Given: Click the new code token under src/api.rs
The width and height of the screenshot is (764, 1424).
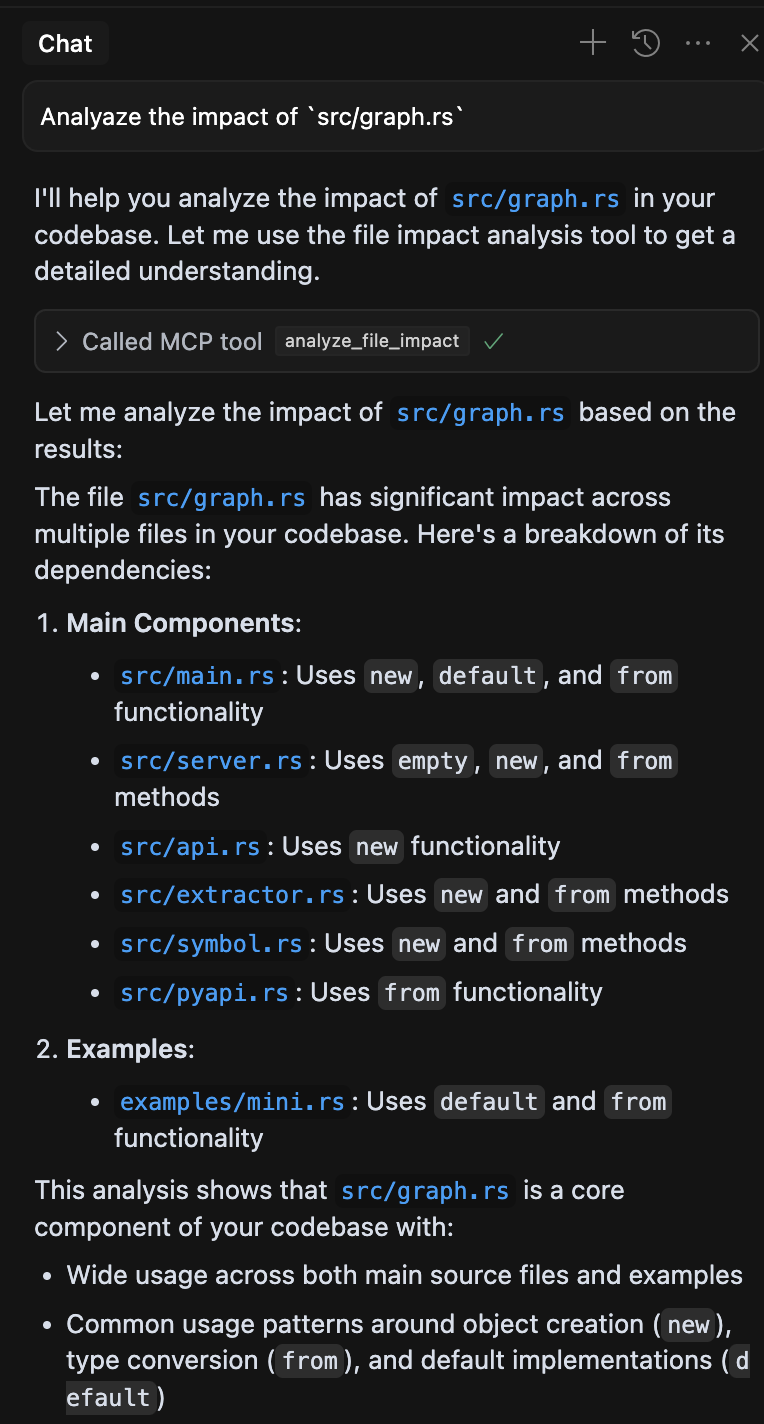Looking at the screenshot, I should (x=376, y=846).
